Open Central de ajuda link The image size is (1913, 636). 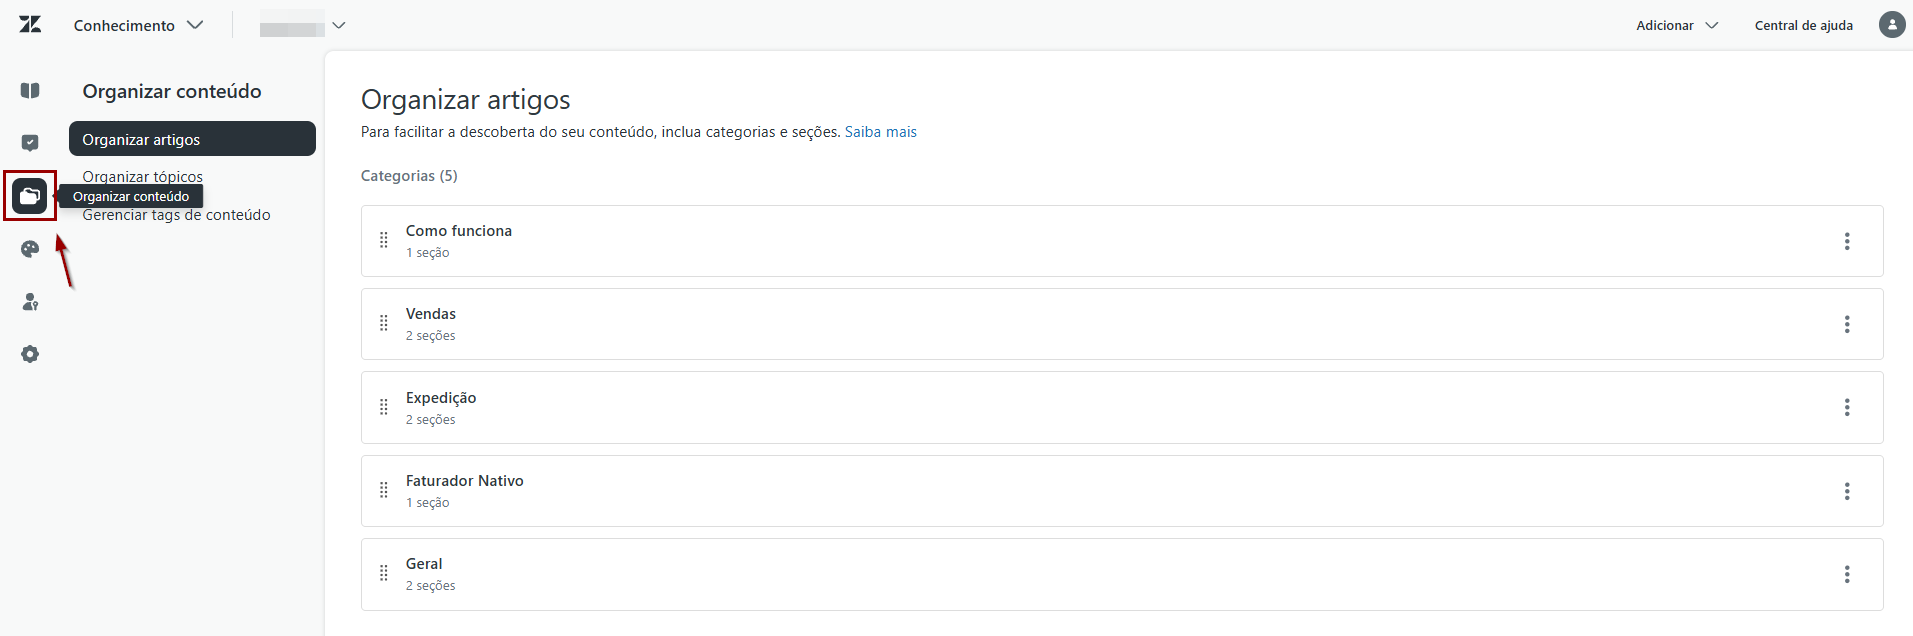pos(1803,25)
